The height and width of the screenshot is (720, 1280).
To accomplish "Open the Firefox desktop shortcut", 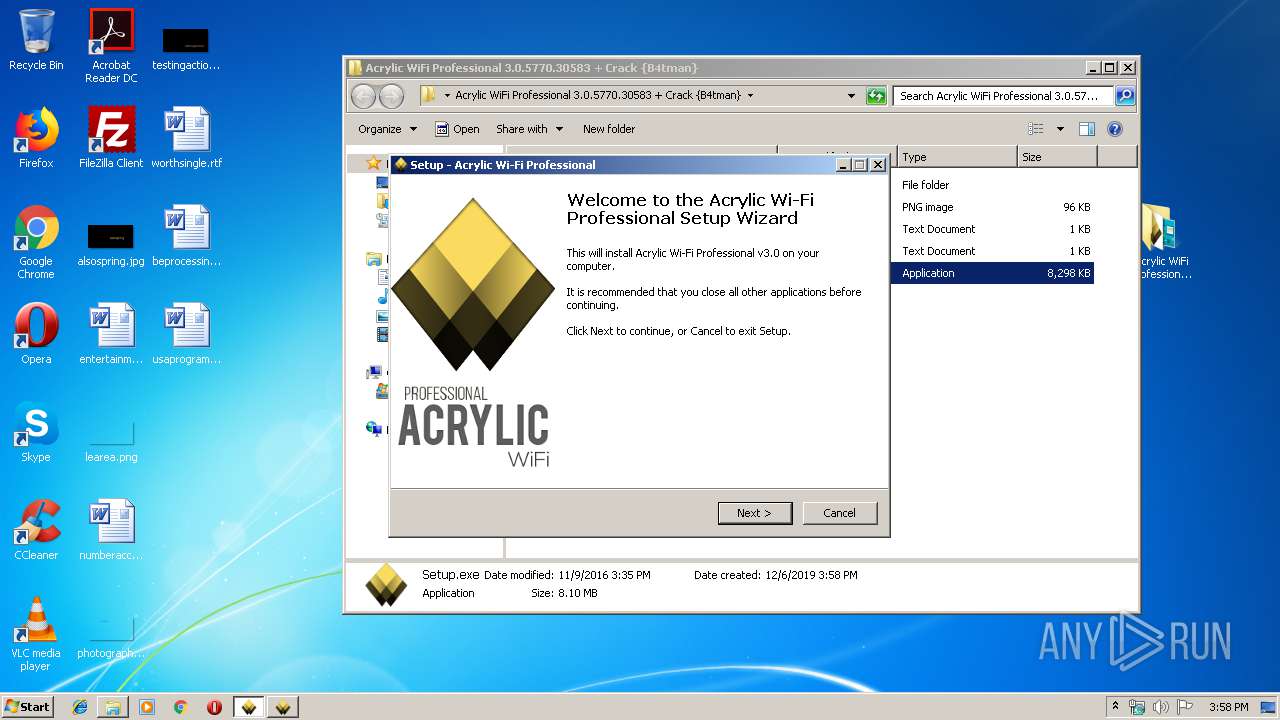I will click(x=36, y=138).
